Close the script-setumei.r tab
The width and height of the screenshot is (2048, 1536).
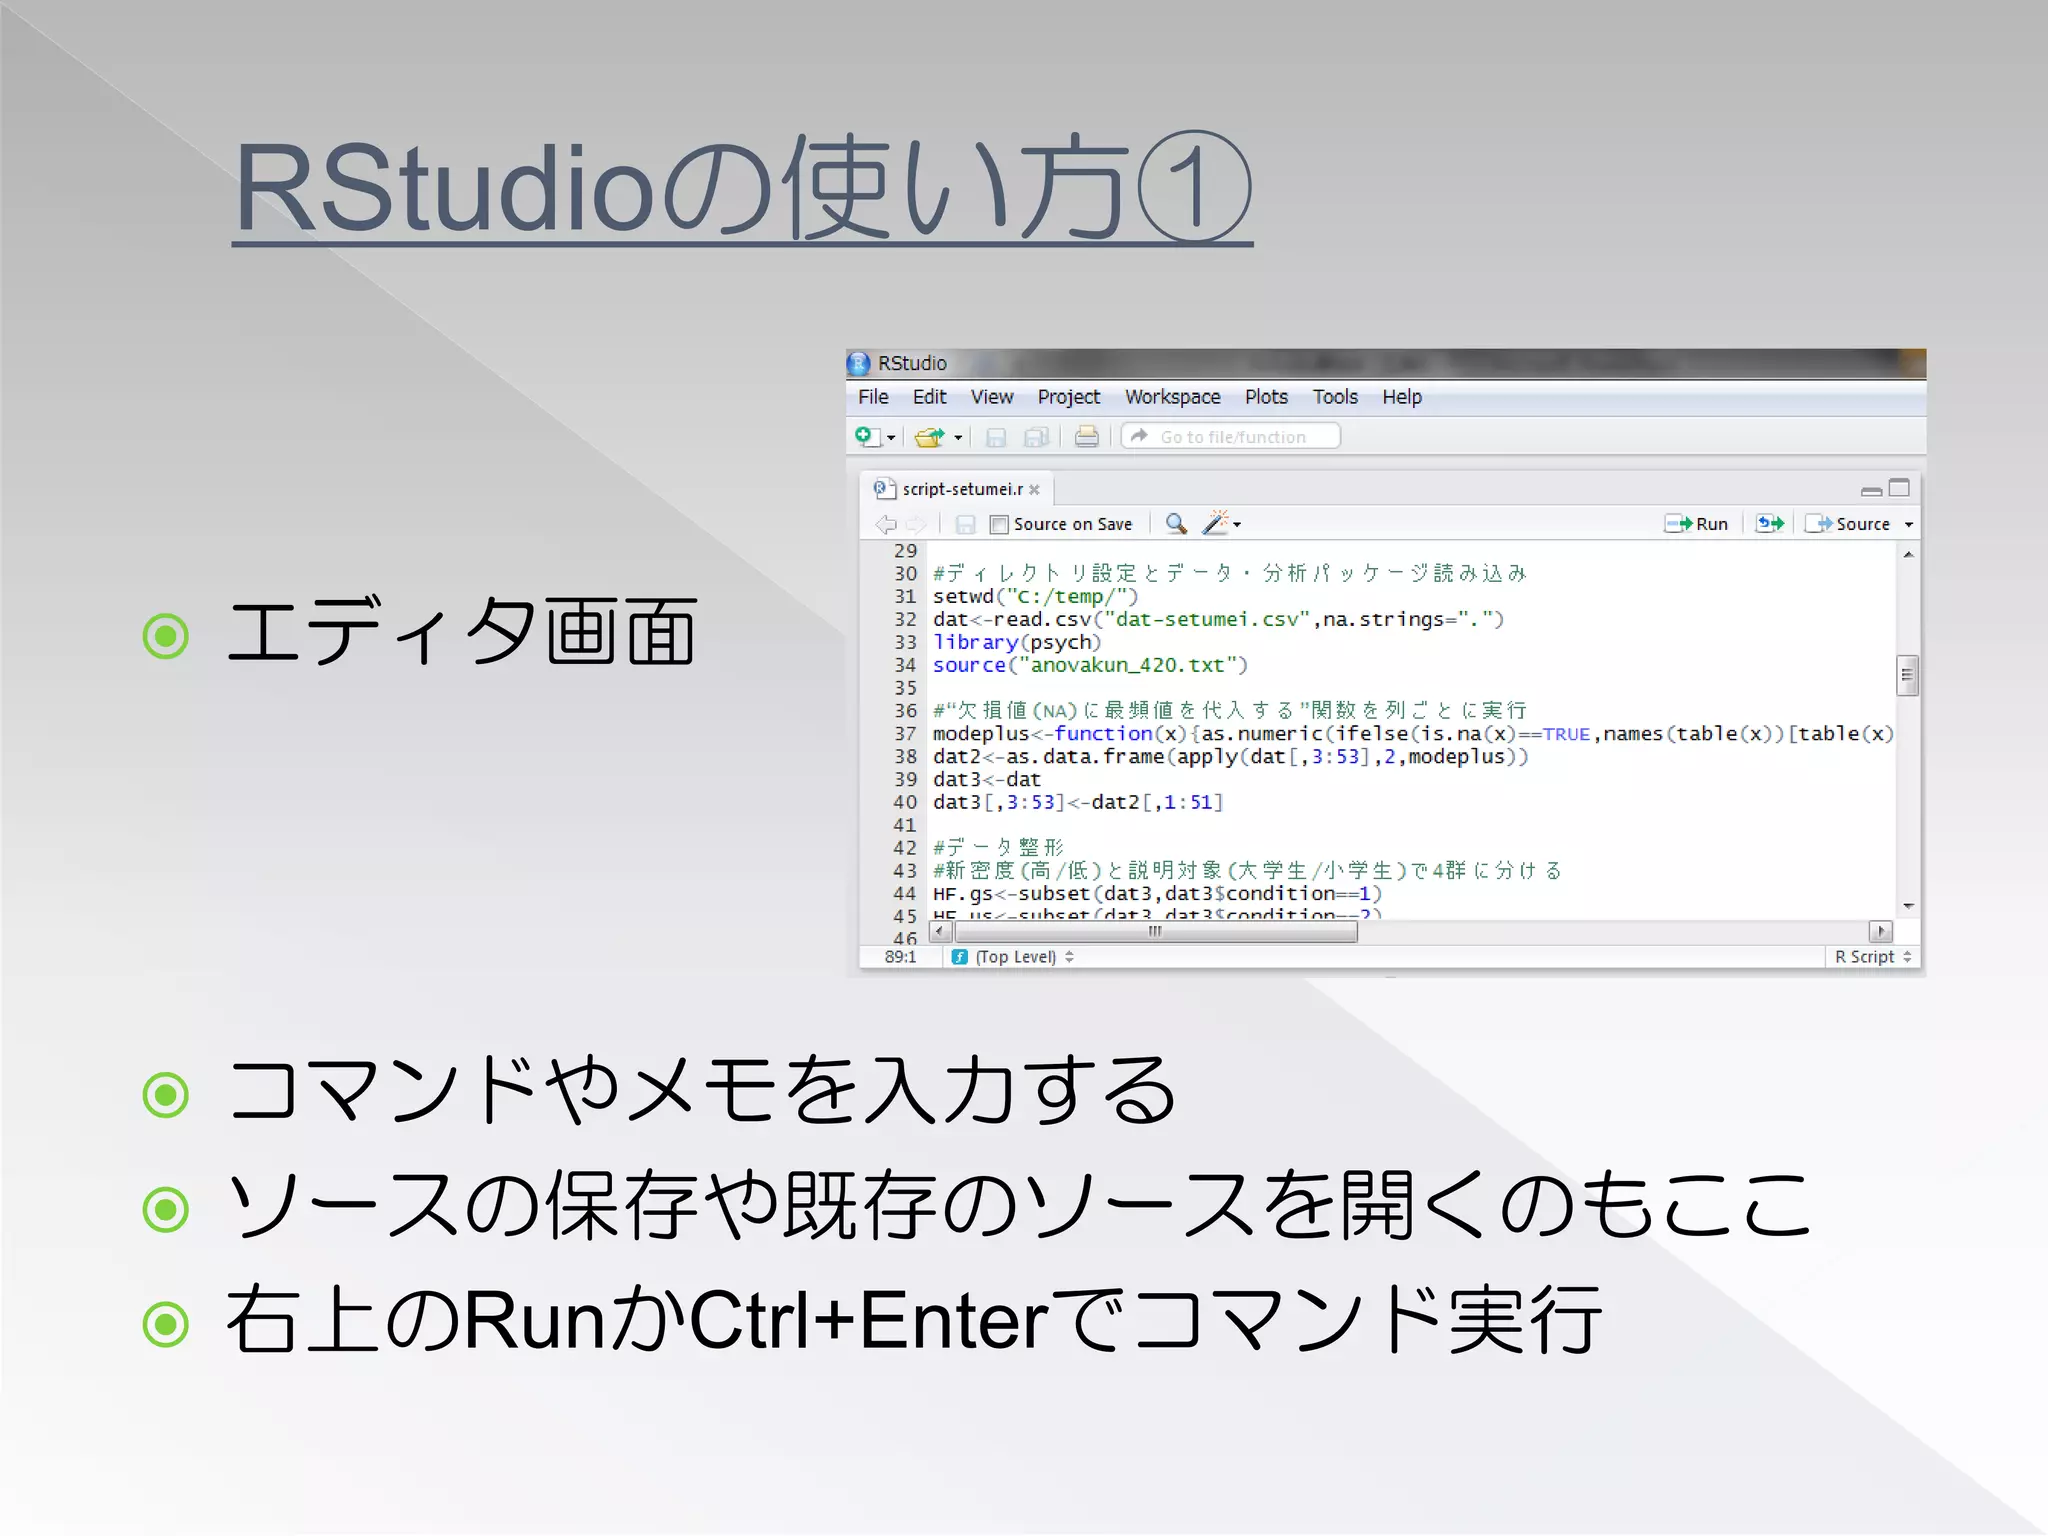point(1034,490)
